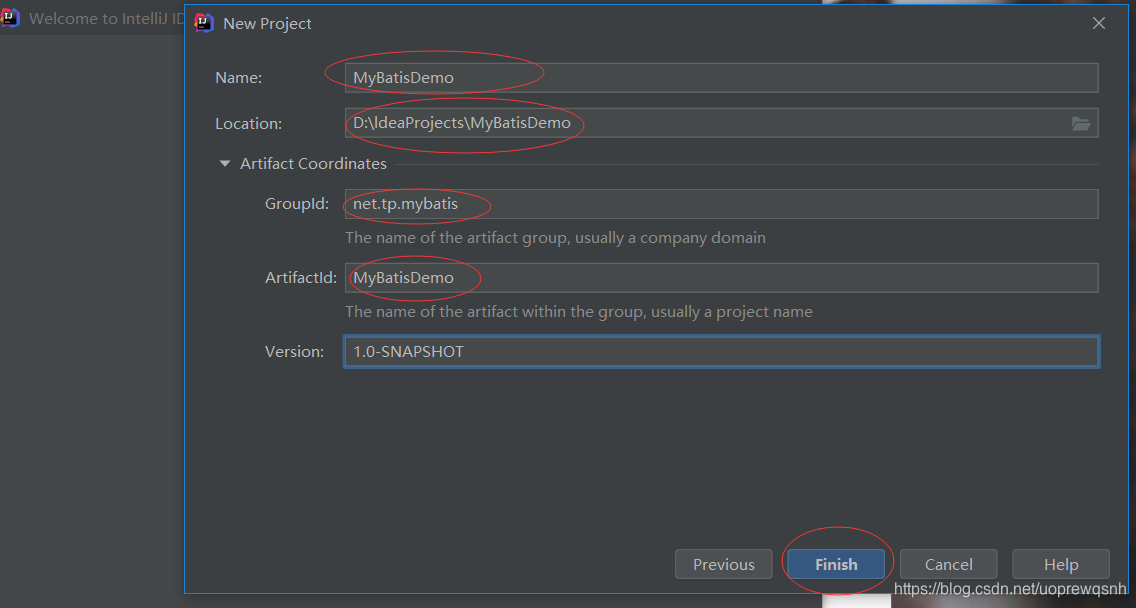
Task: Close the New Project dialog
Action: tap(1098, 23)
